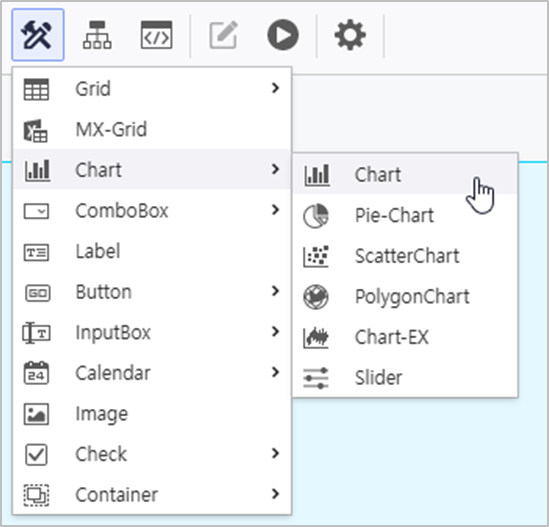Screen dimensions: 549x527
Task: Choose ScatterChart in the submenu
Action: pos(405,256)
